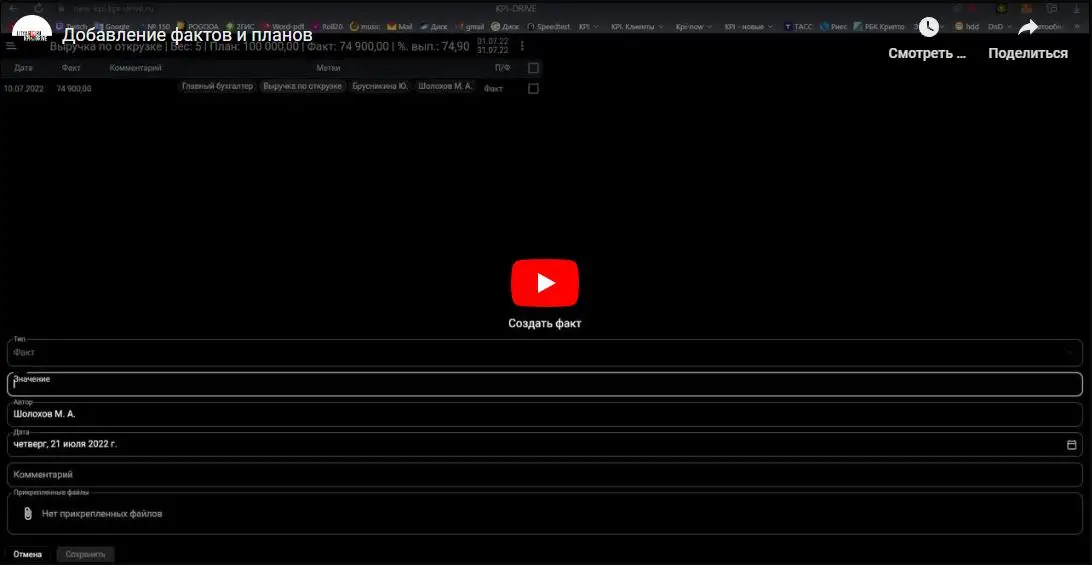The height and width of the screenshot is (565, 1092).
Task: Open the three-dot menu beside the date range
Action: 522,46
